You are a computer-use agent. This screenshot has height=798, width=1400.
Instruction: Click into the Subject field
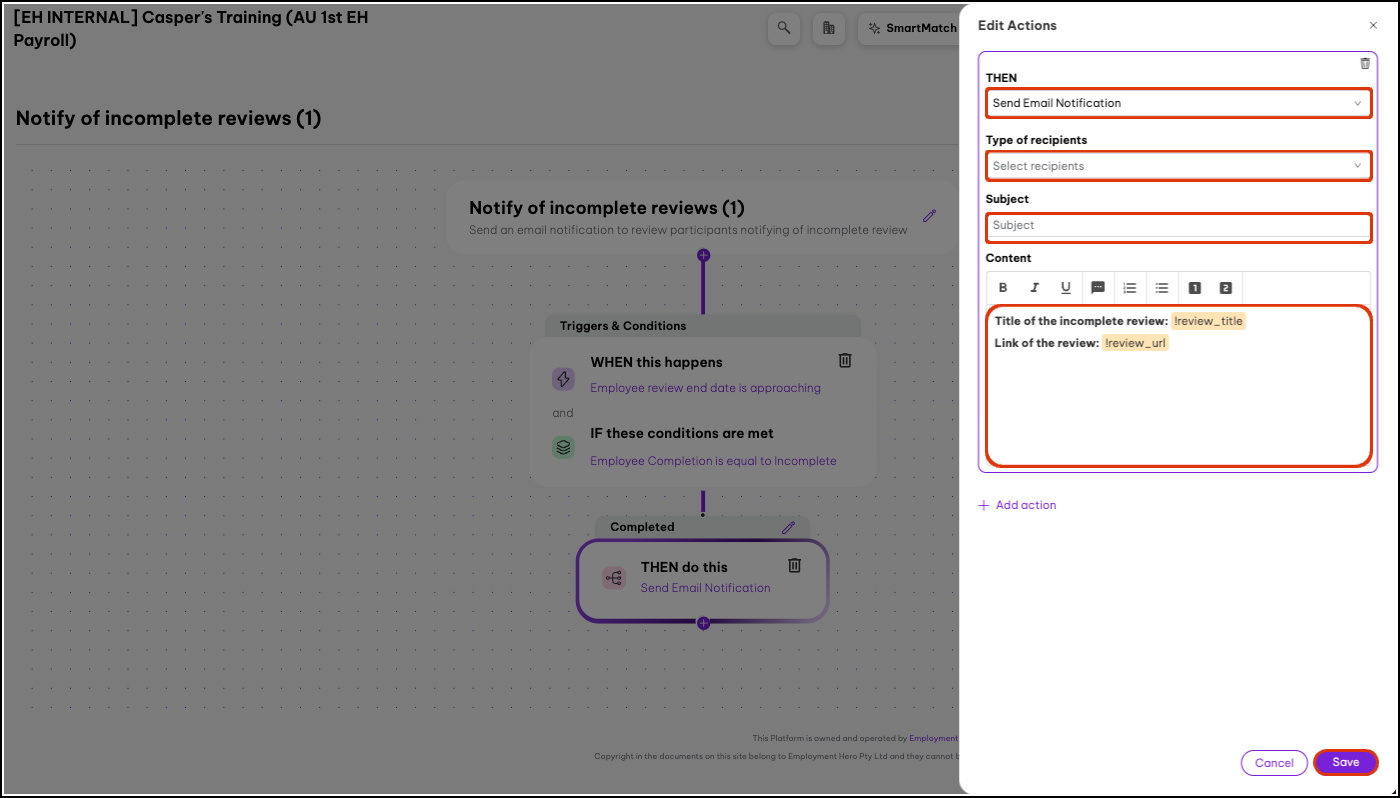(1178, 226)
